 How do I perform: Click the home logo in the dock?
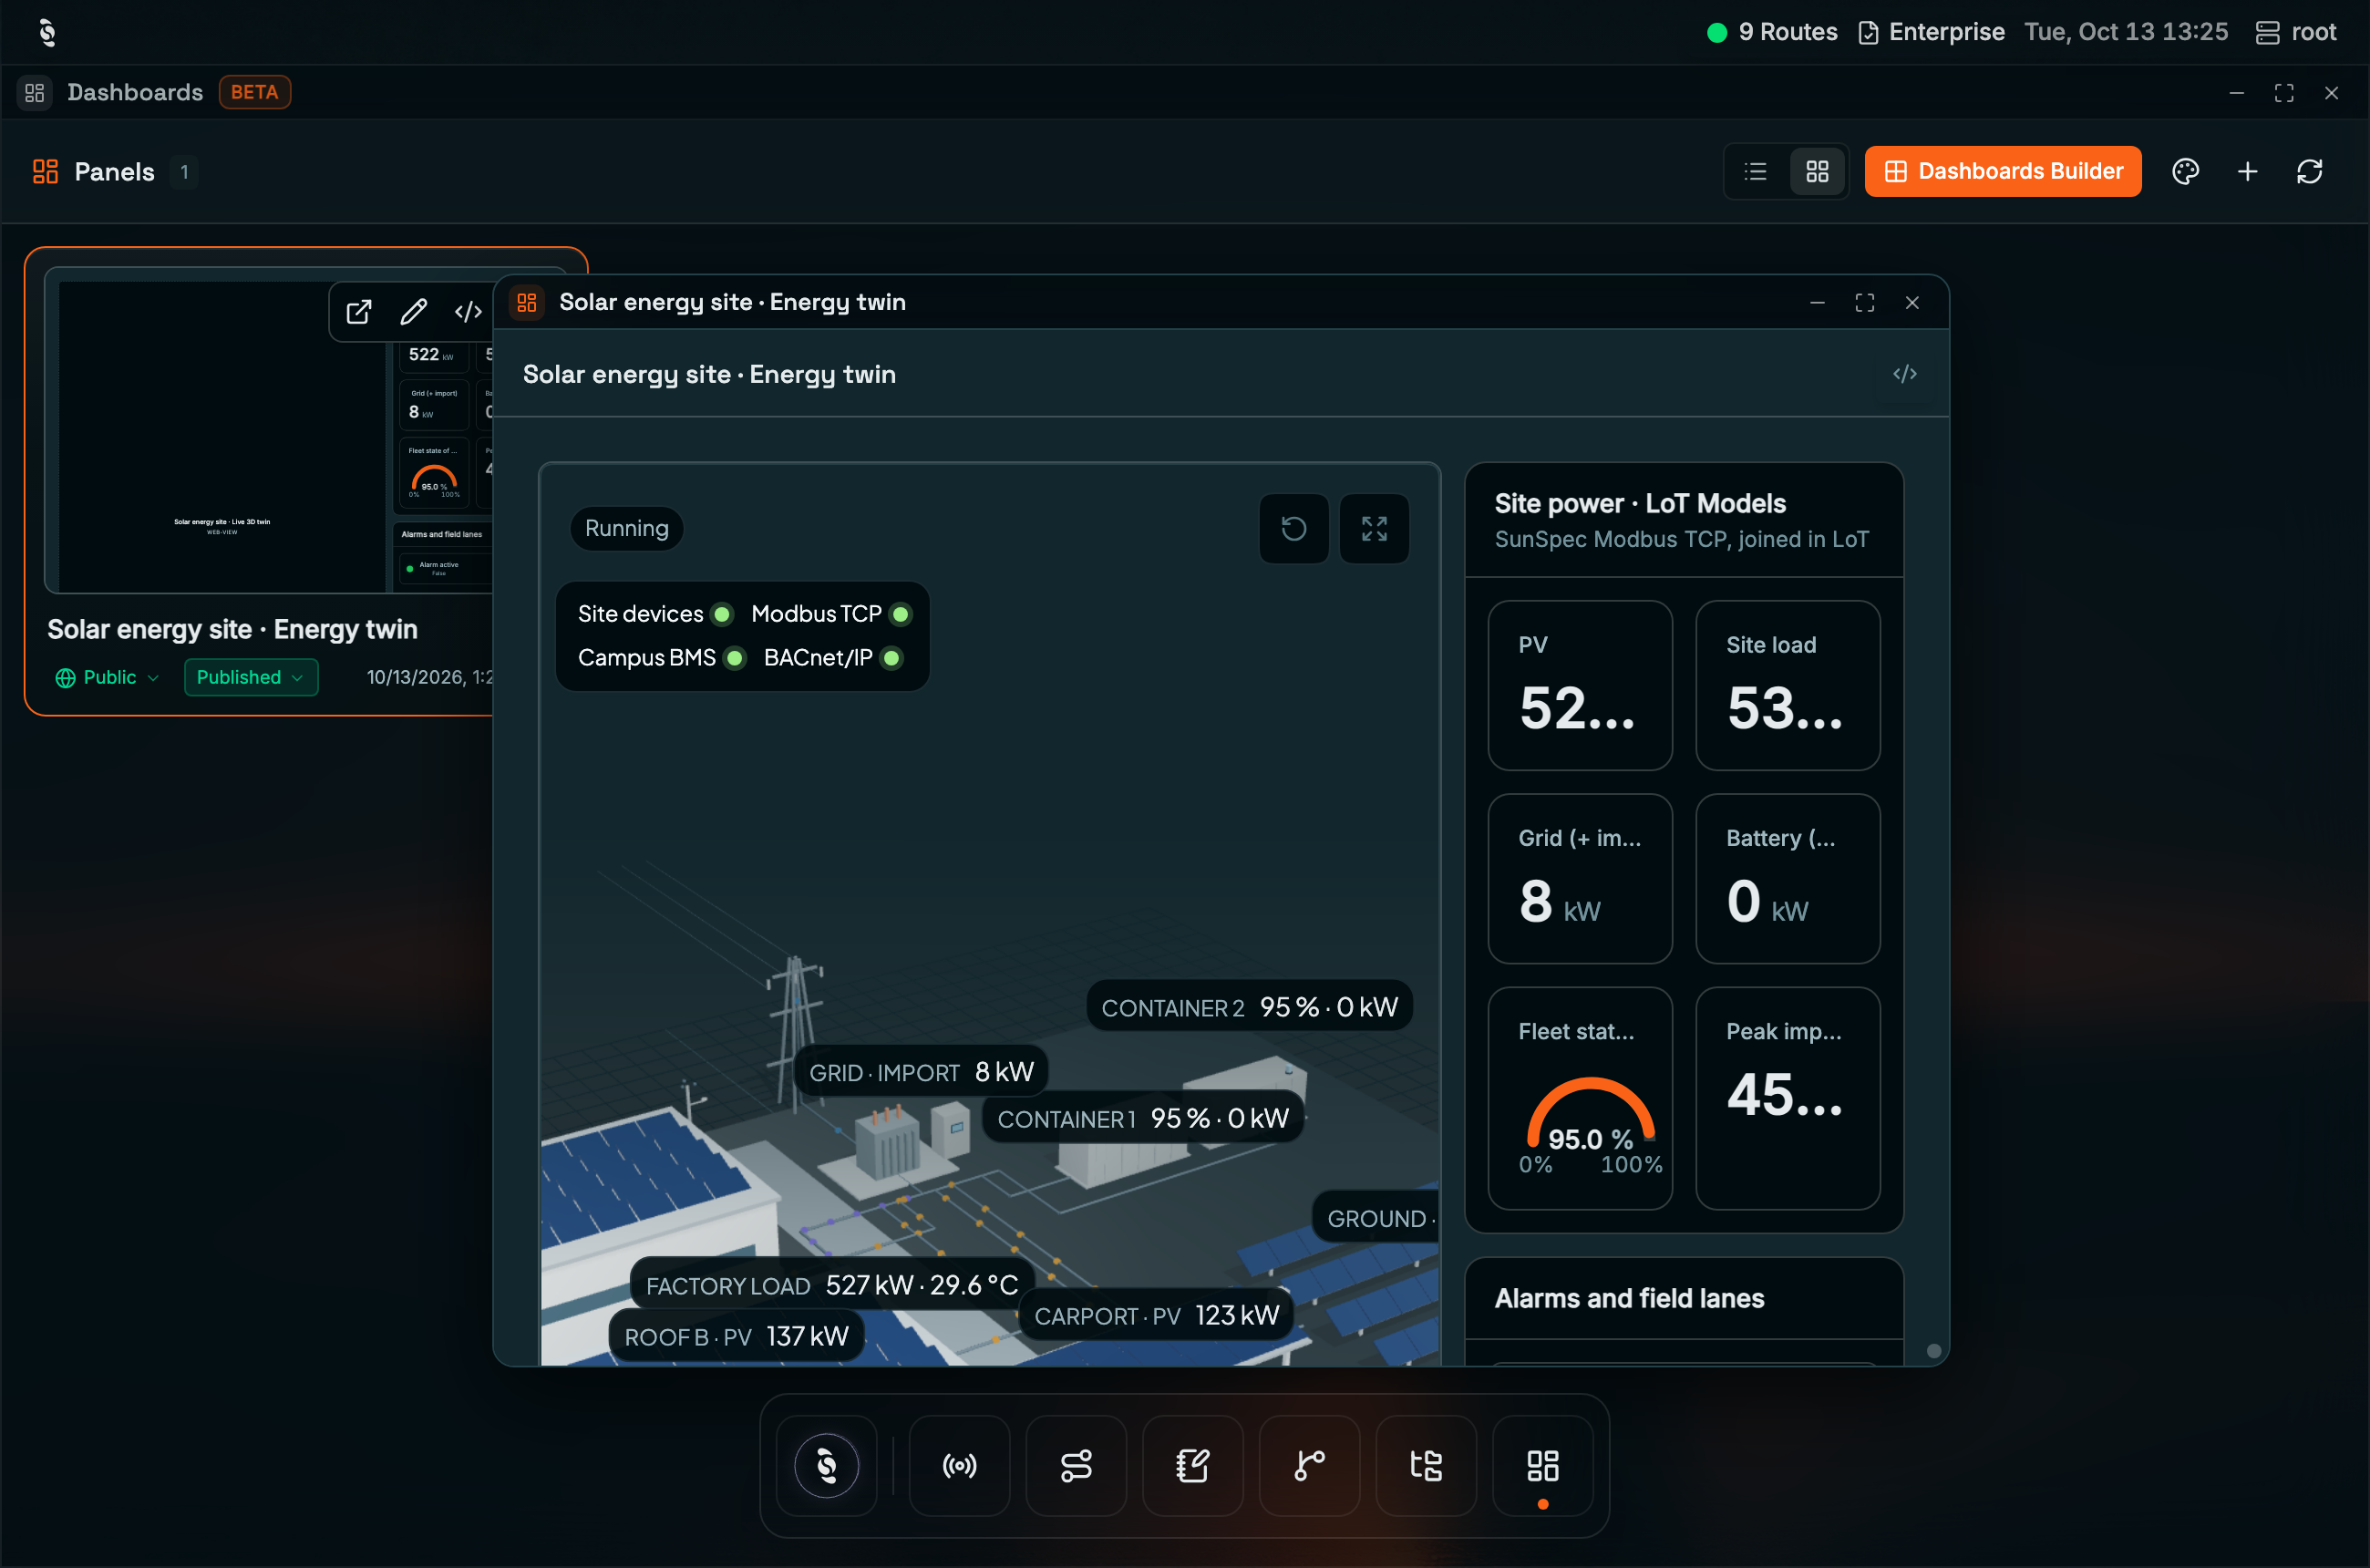coord(826,1466)
